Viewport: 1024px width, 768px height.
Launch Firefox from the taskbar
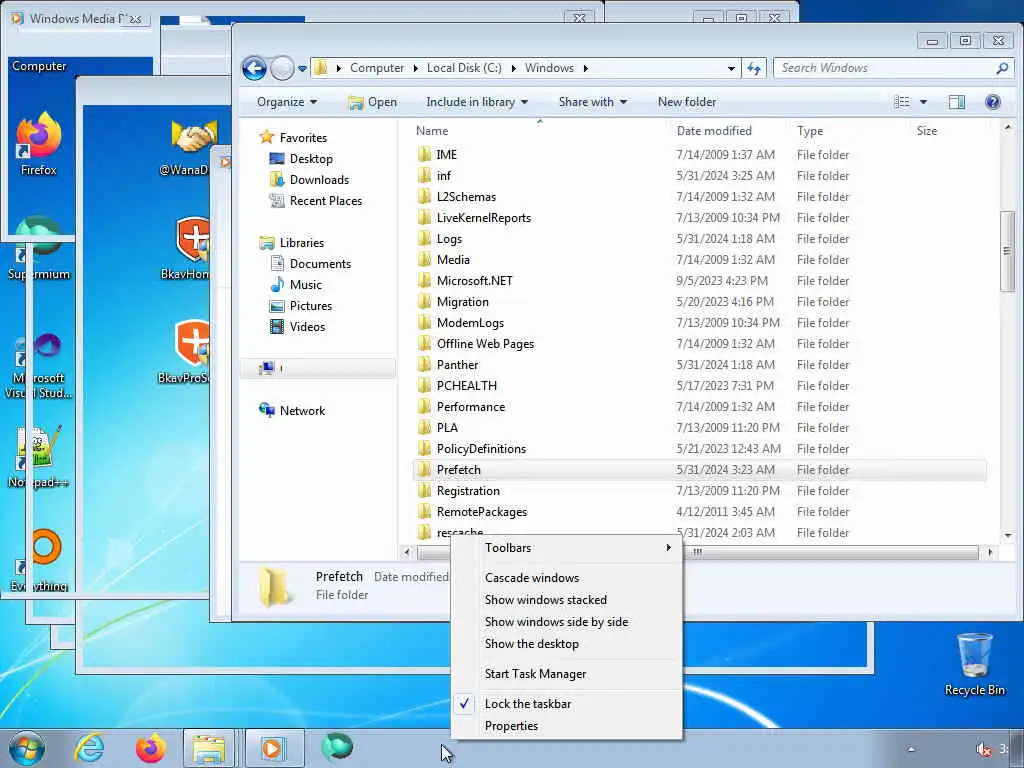pyautogui.click(x=151, y=748)
